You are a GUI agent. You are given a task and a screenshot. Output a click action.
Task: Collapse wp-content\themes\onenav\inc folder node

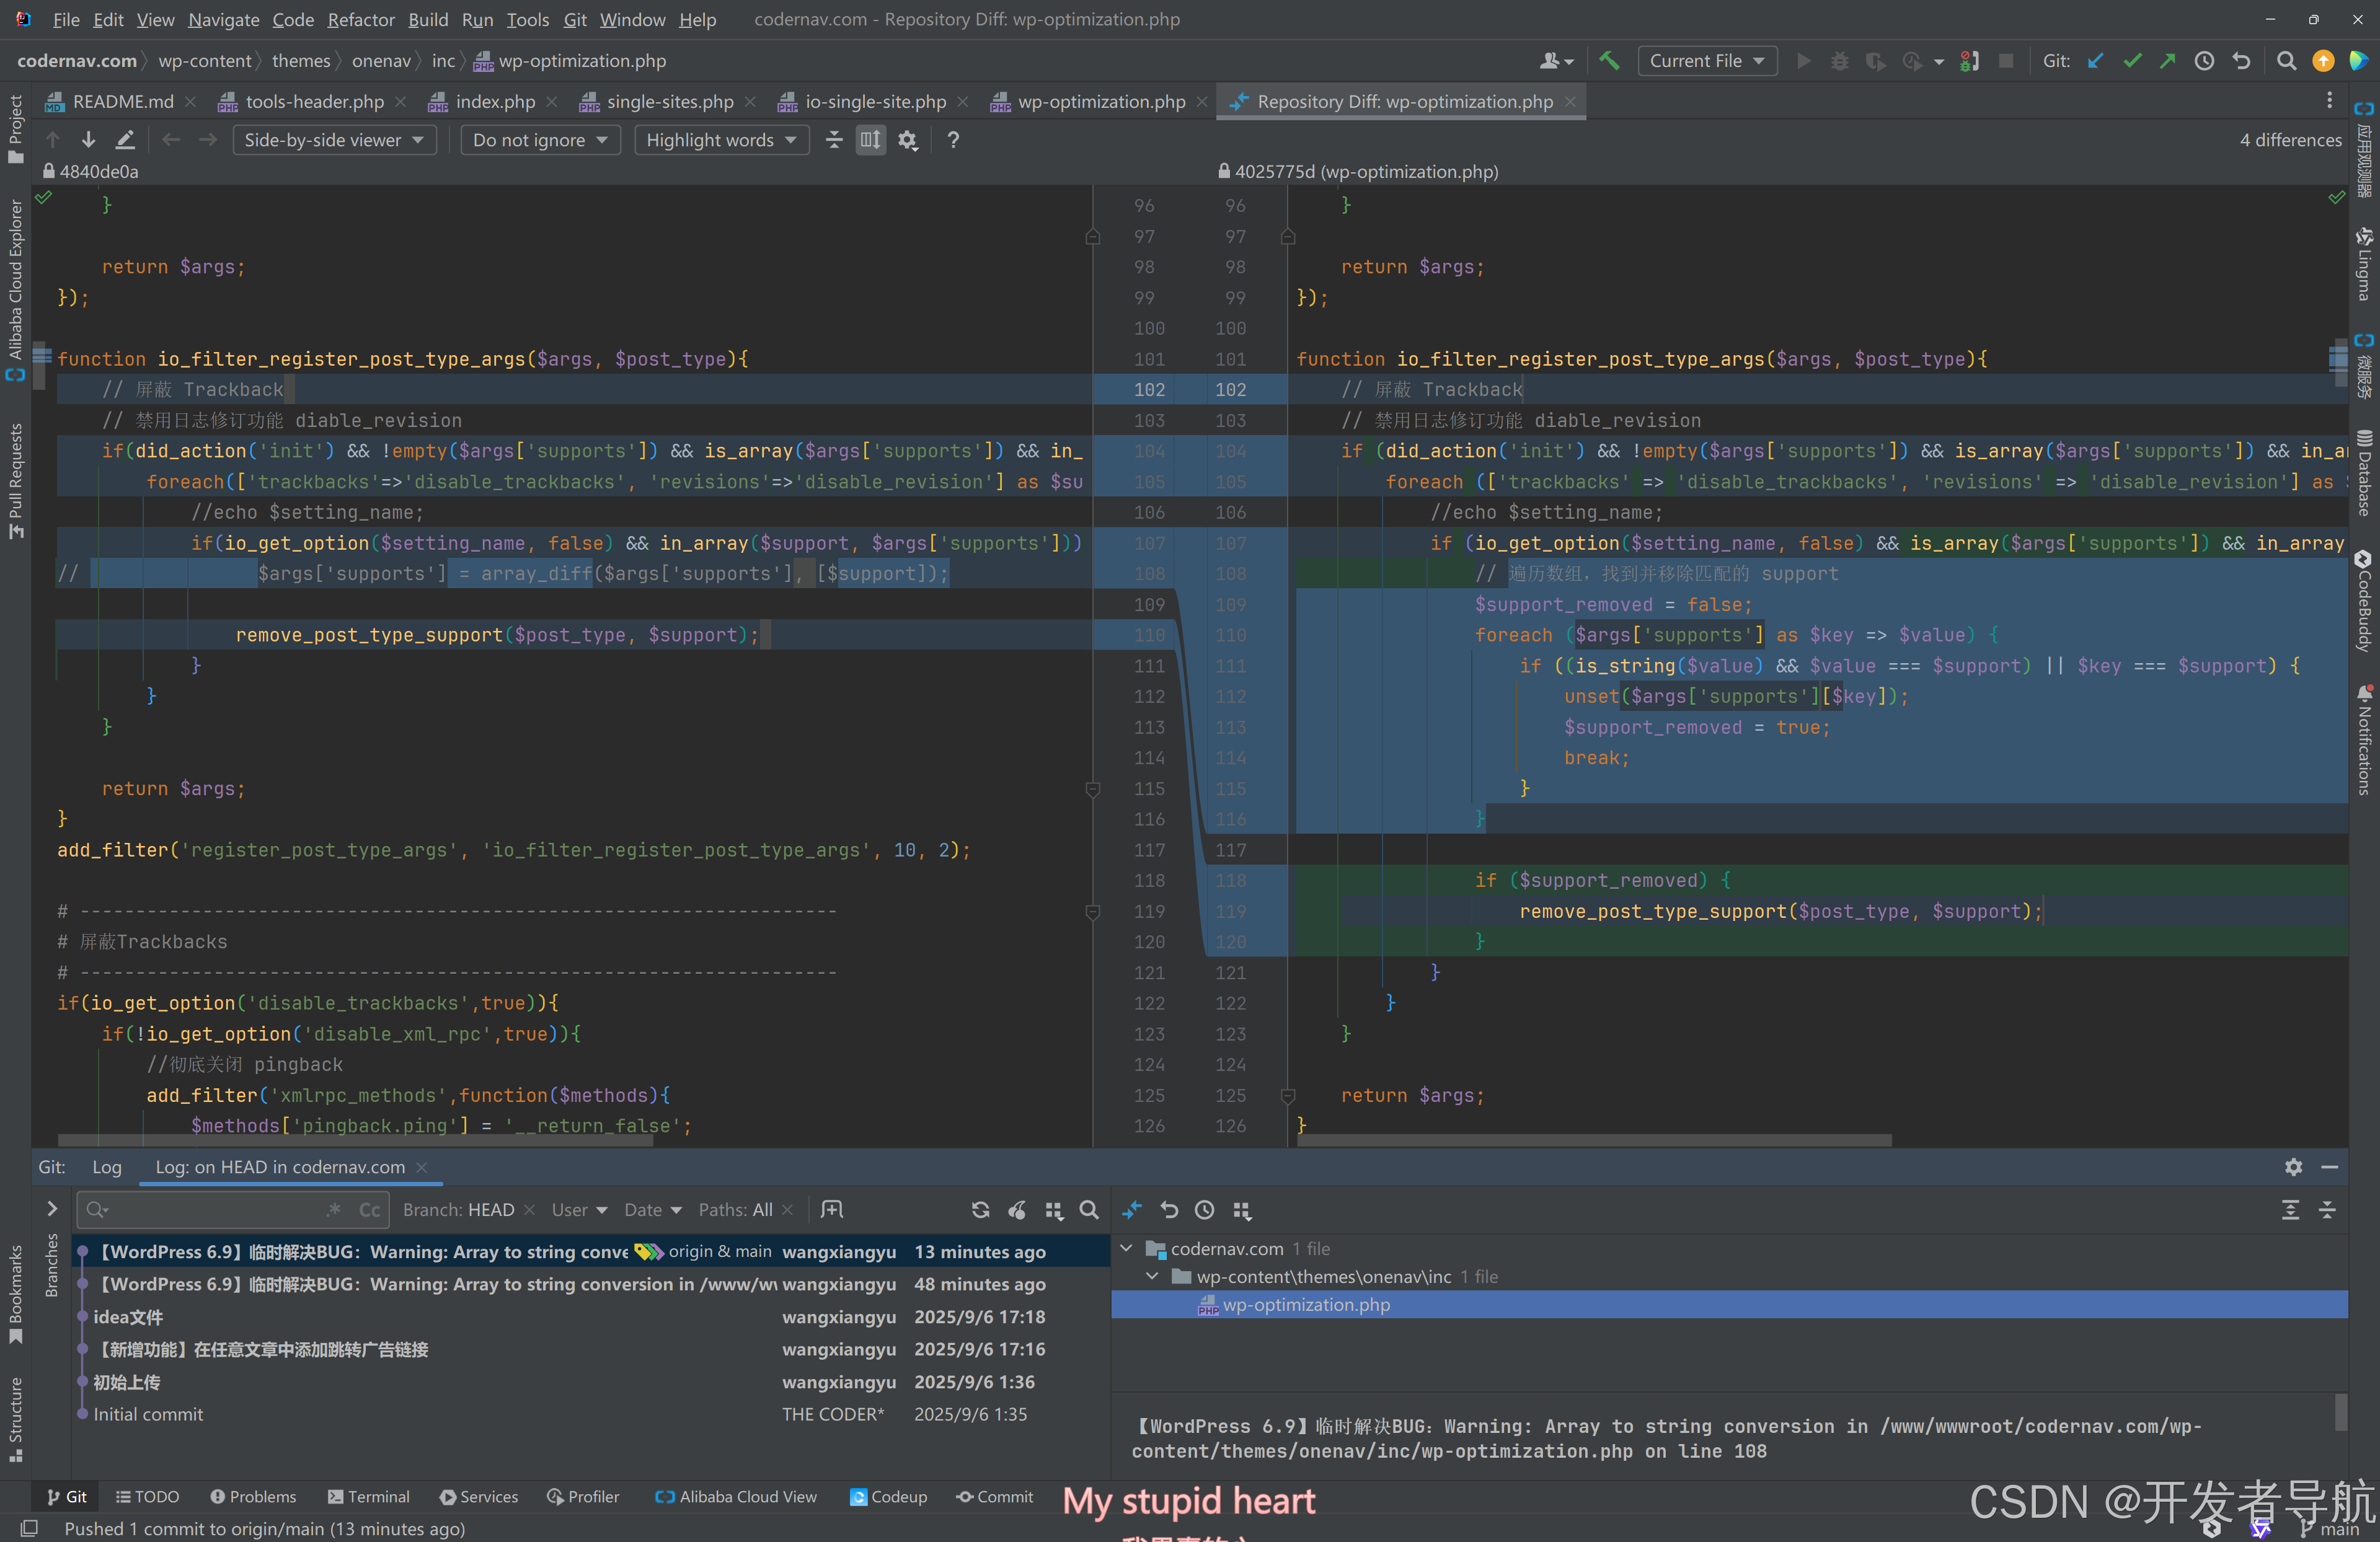pyautogui.click(x=1152, y=1277)
